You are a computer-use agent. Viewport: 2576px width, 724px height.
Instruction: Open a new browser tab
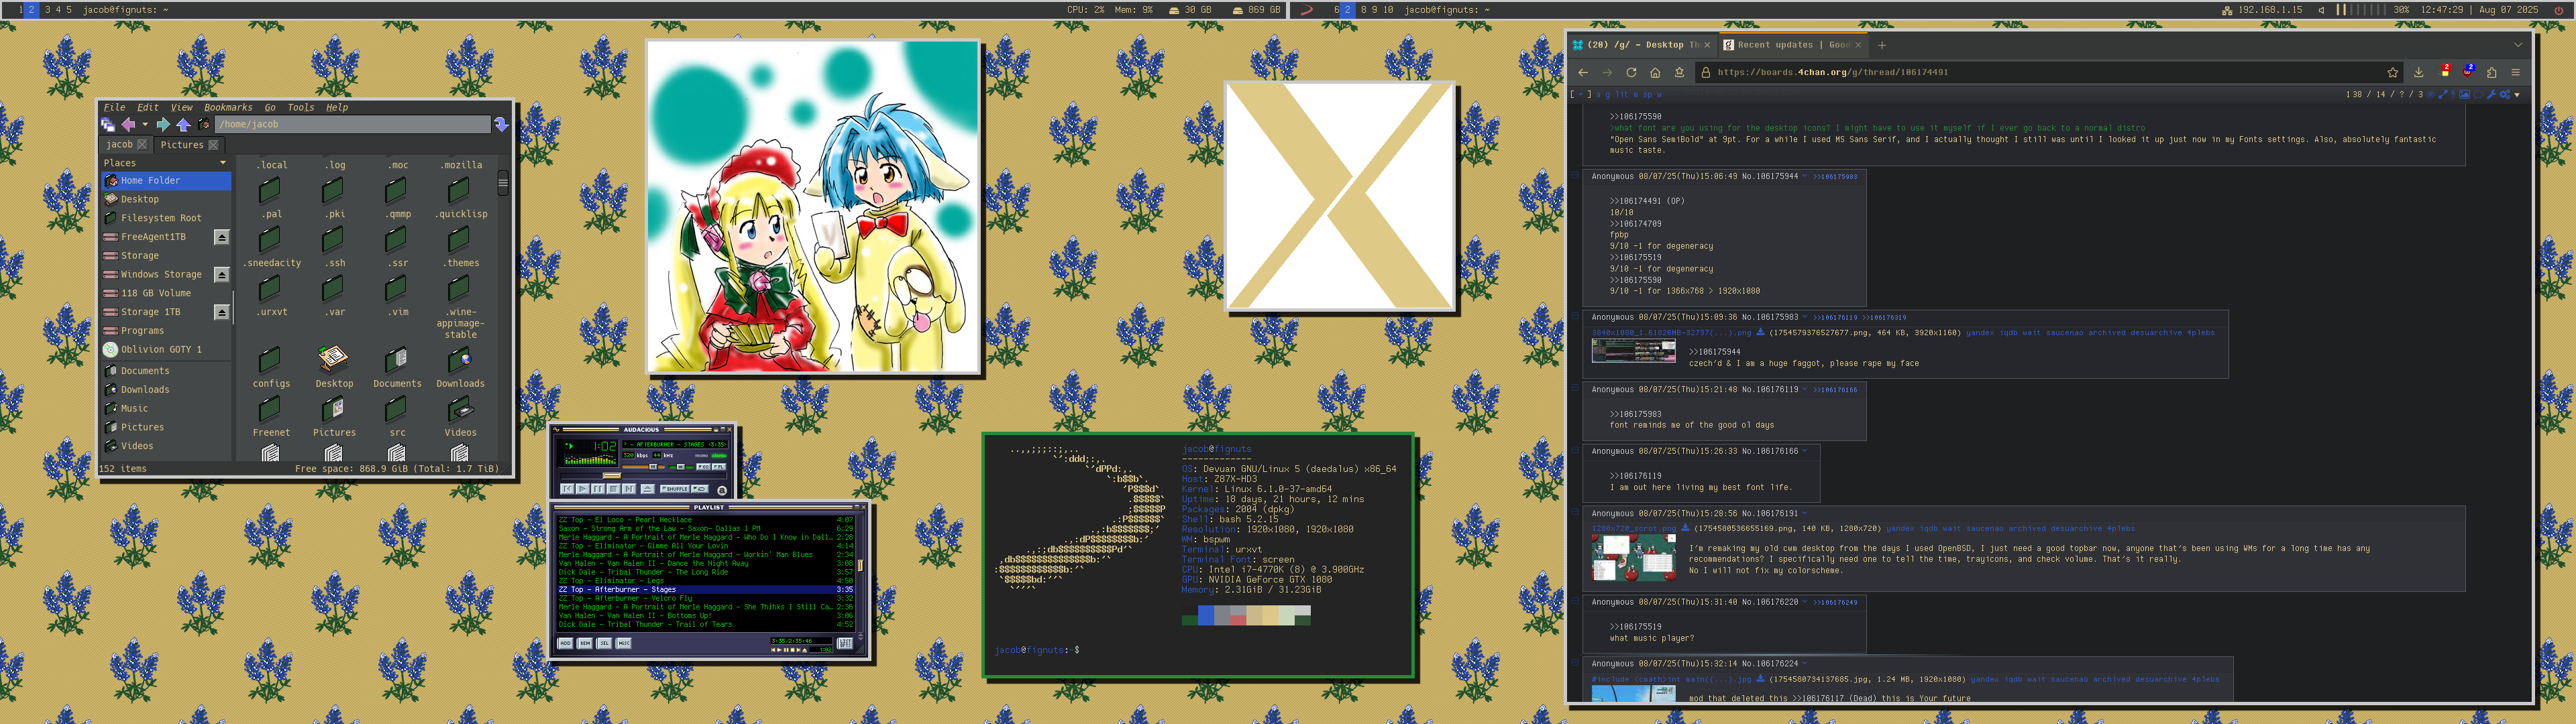tap(1882, 45)
